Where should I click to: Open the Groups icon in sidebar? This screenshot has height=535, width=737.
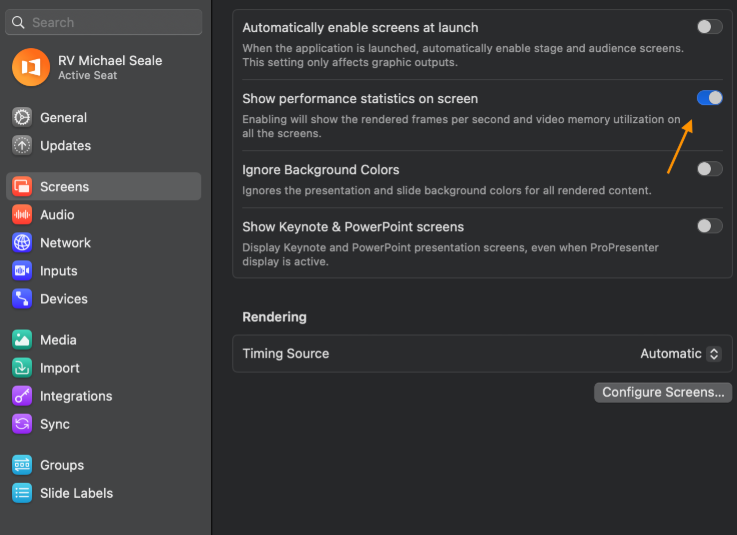pos(22,465)
